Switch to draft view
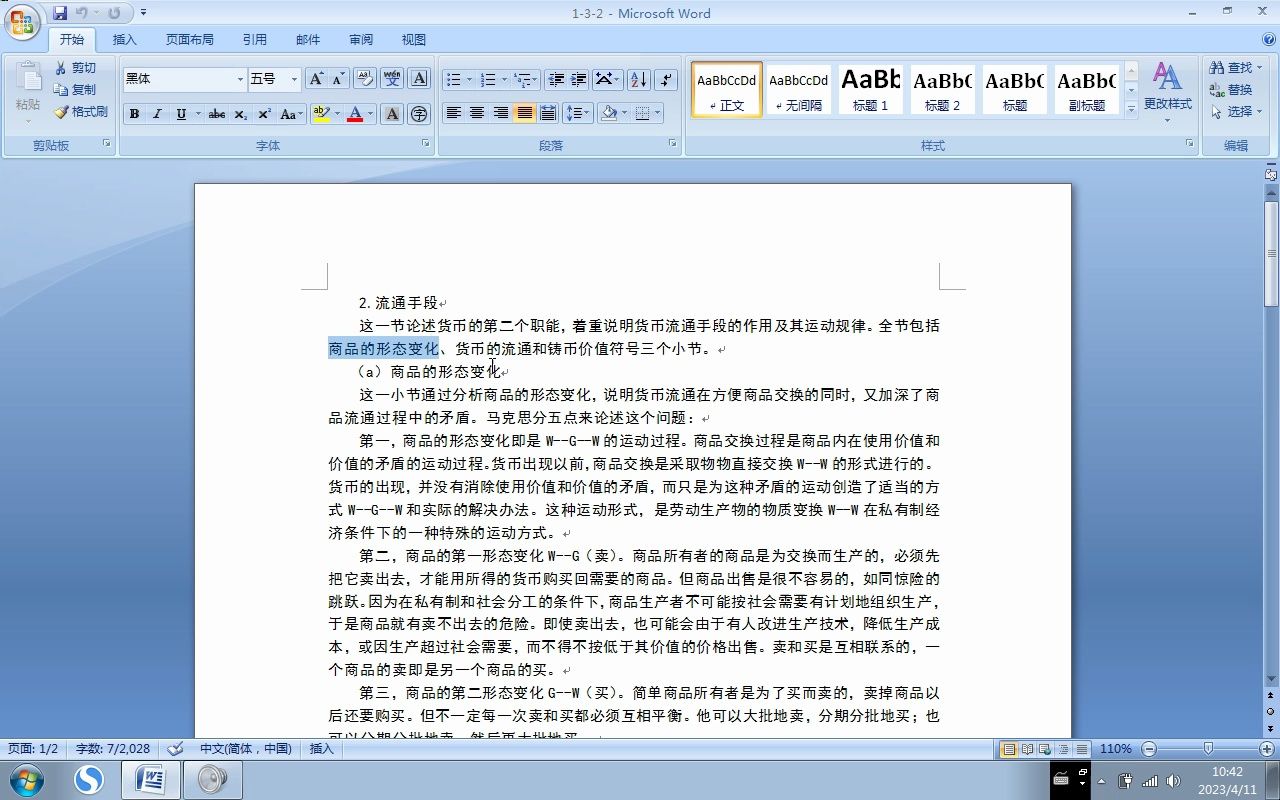The image size is (1280, 800). pos(1081,749)
